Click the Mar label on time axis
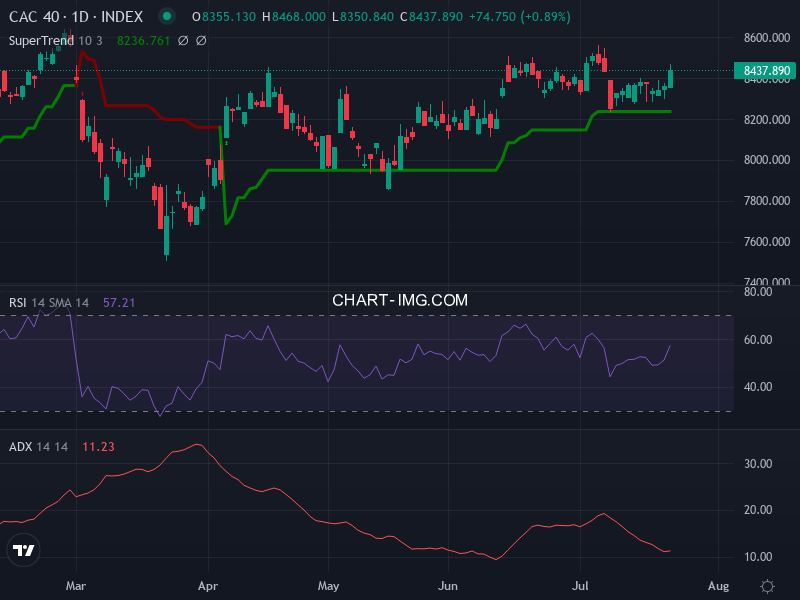This screenshot has width=800, height=600. 76,586
